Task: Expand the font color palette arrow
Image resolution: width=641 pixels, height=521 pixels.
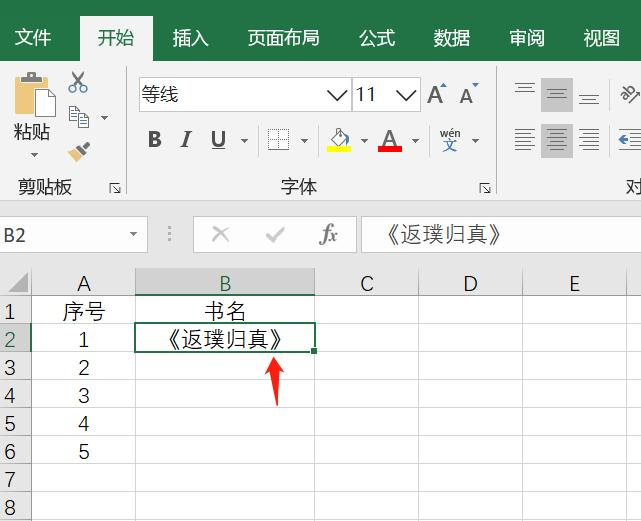Action: [x=416, y=141]
